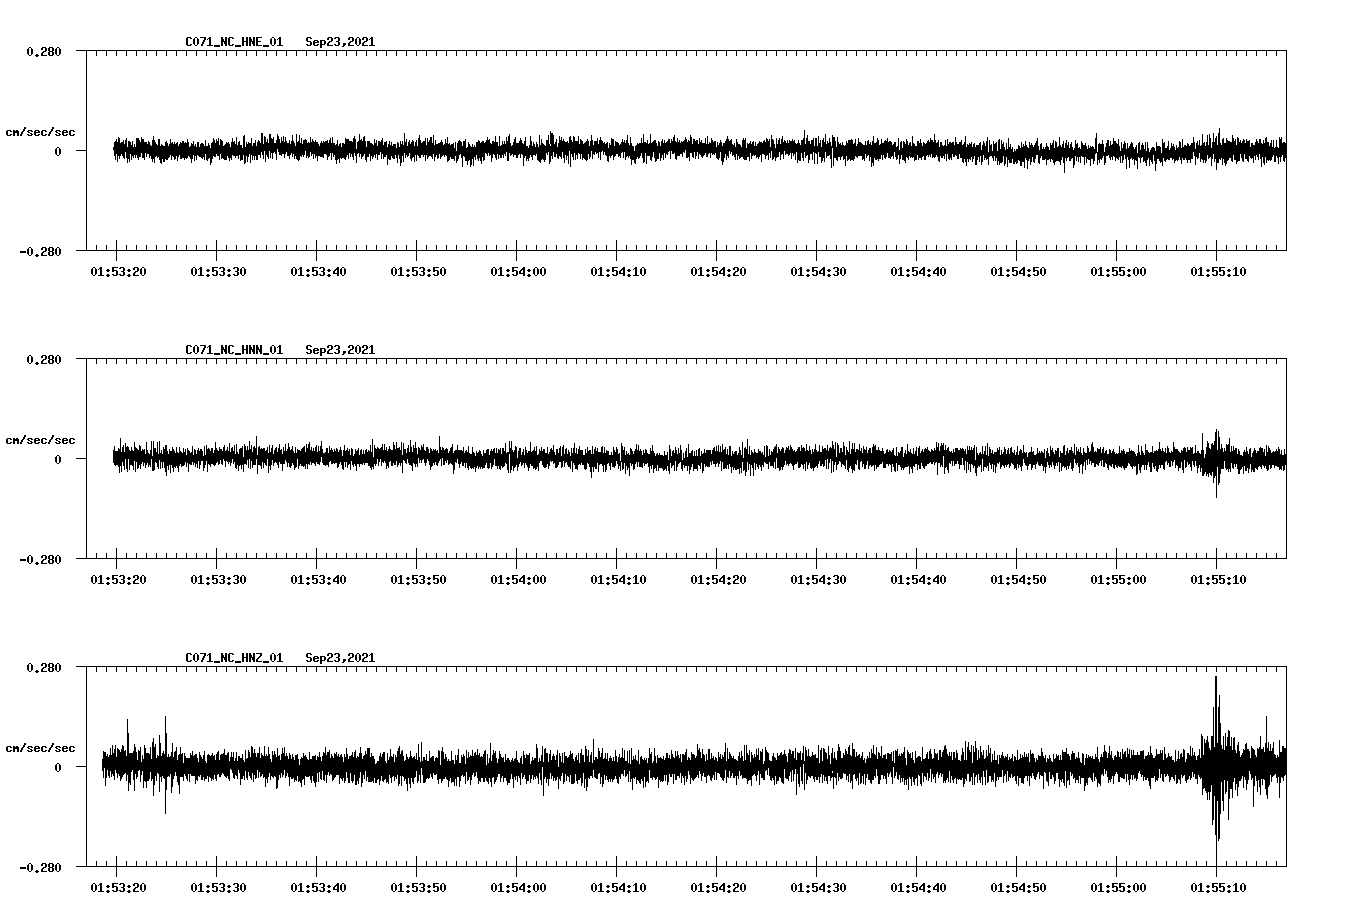Click the 01:54:30 time label on HNZ plot
This screenshot has width=1358, height=924.
818,887
